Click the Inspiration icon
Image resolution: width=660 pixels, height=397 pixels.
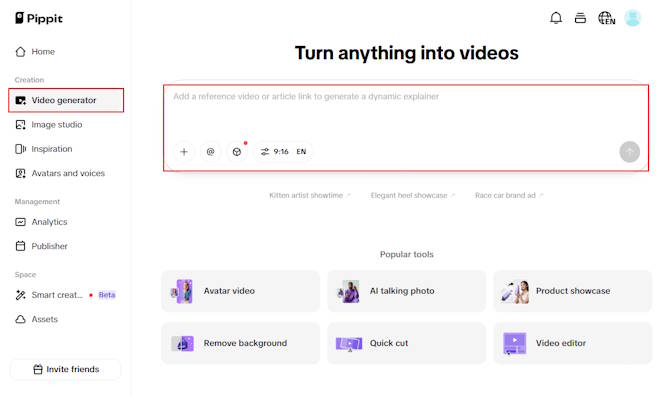[20, 149]
